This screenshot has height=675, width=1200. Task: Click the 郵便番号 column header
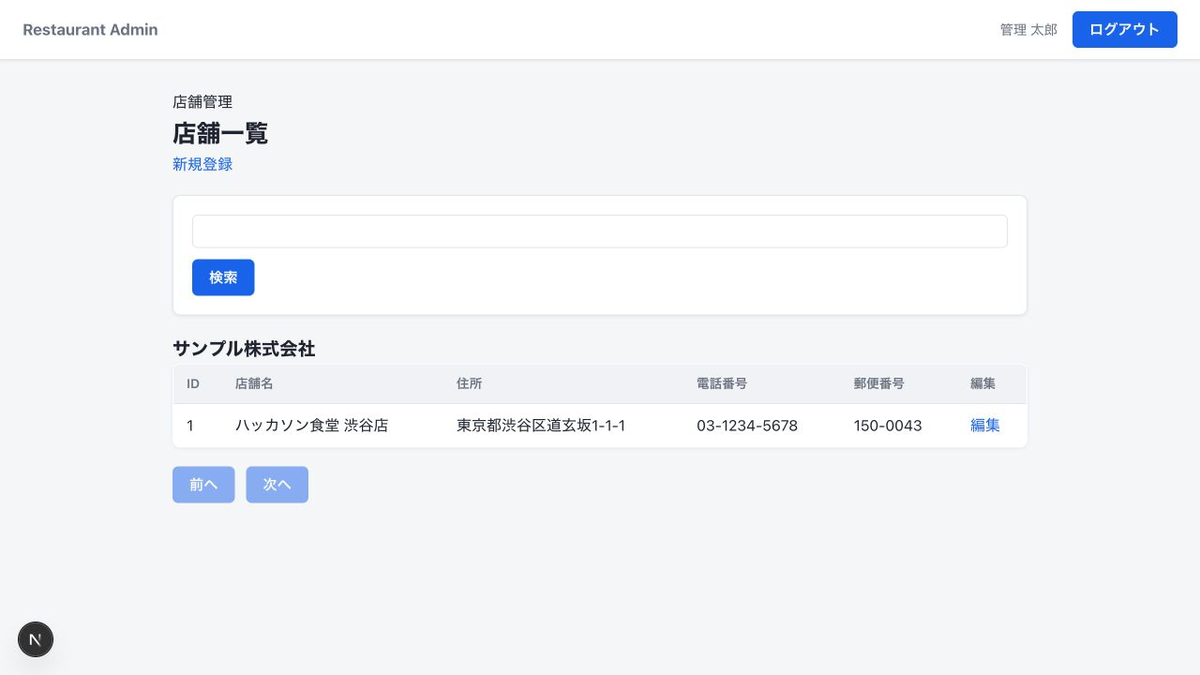pyautogui.click(x=879, y=383)
